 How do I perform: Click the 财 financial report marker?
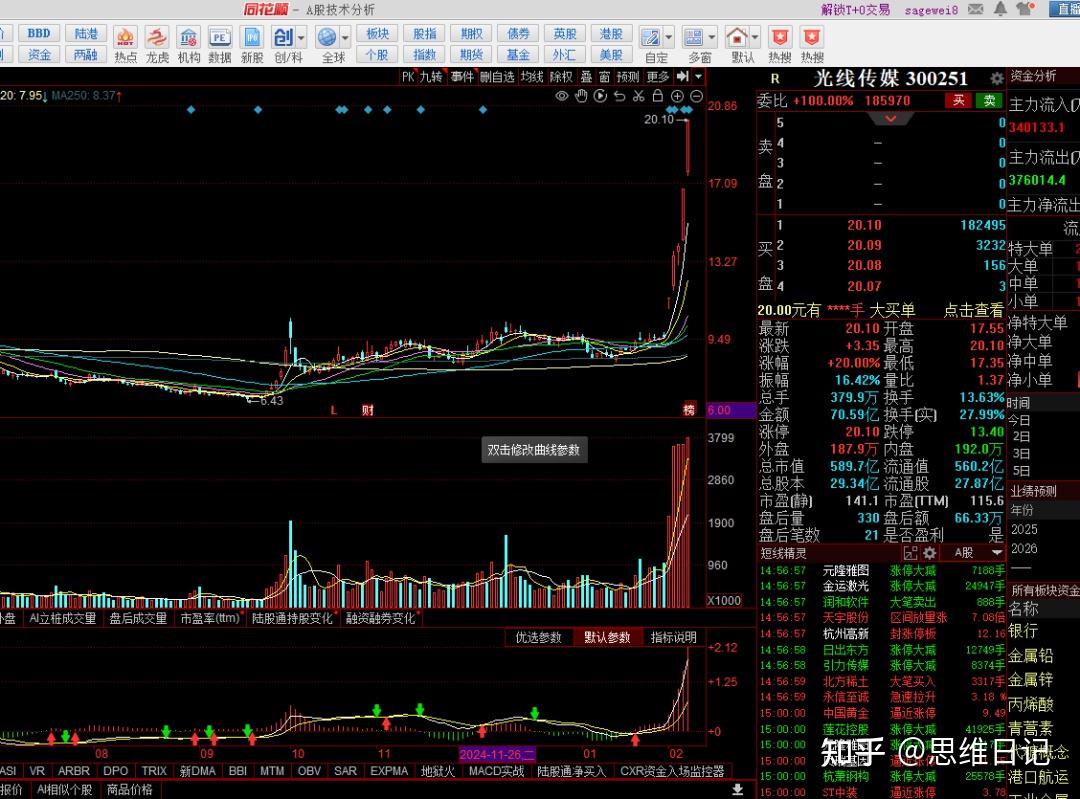point(368,411)
